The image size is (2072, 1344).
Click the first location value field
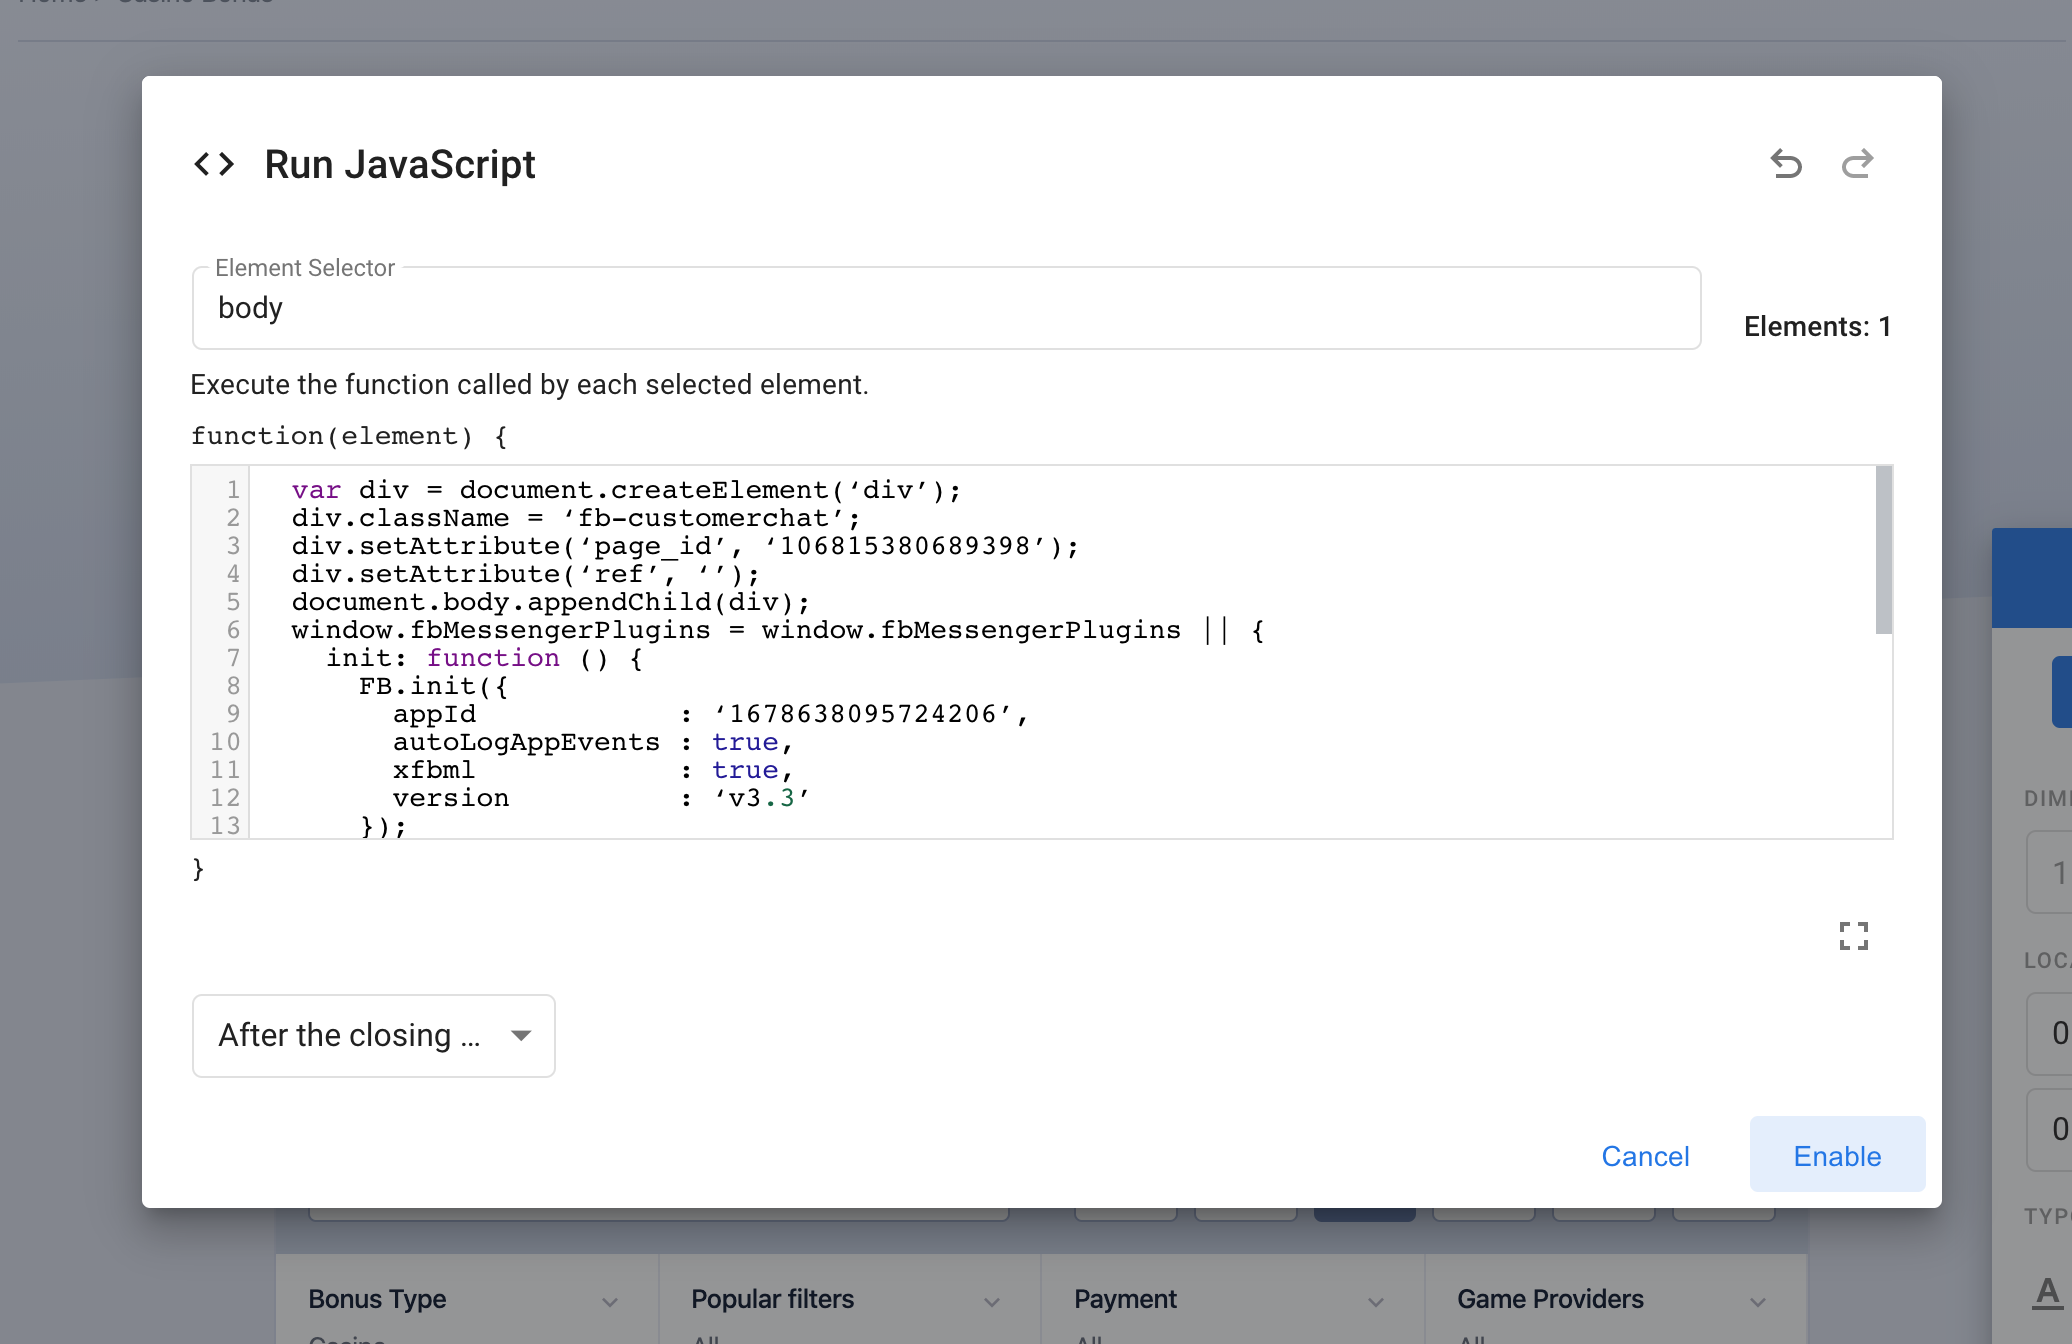click(x=2050, y=1034)
